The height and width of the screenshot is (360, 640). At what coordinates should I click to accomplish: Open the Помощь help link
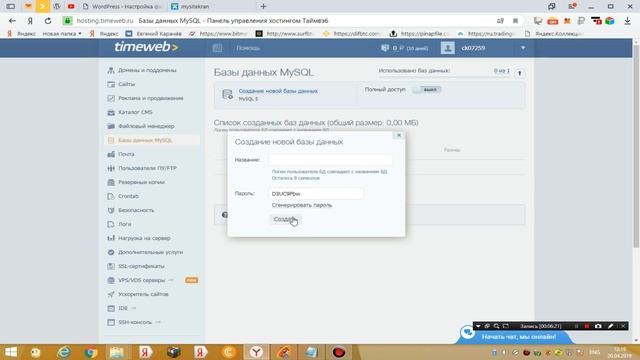point(248,48)
